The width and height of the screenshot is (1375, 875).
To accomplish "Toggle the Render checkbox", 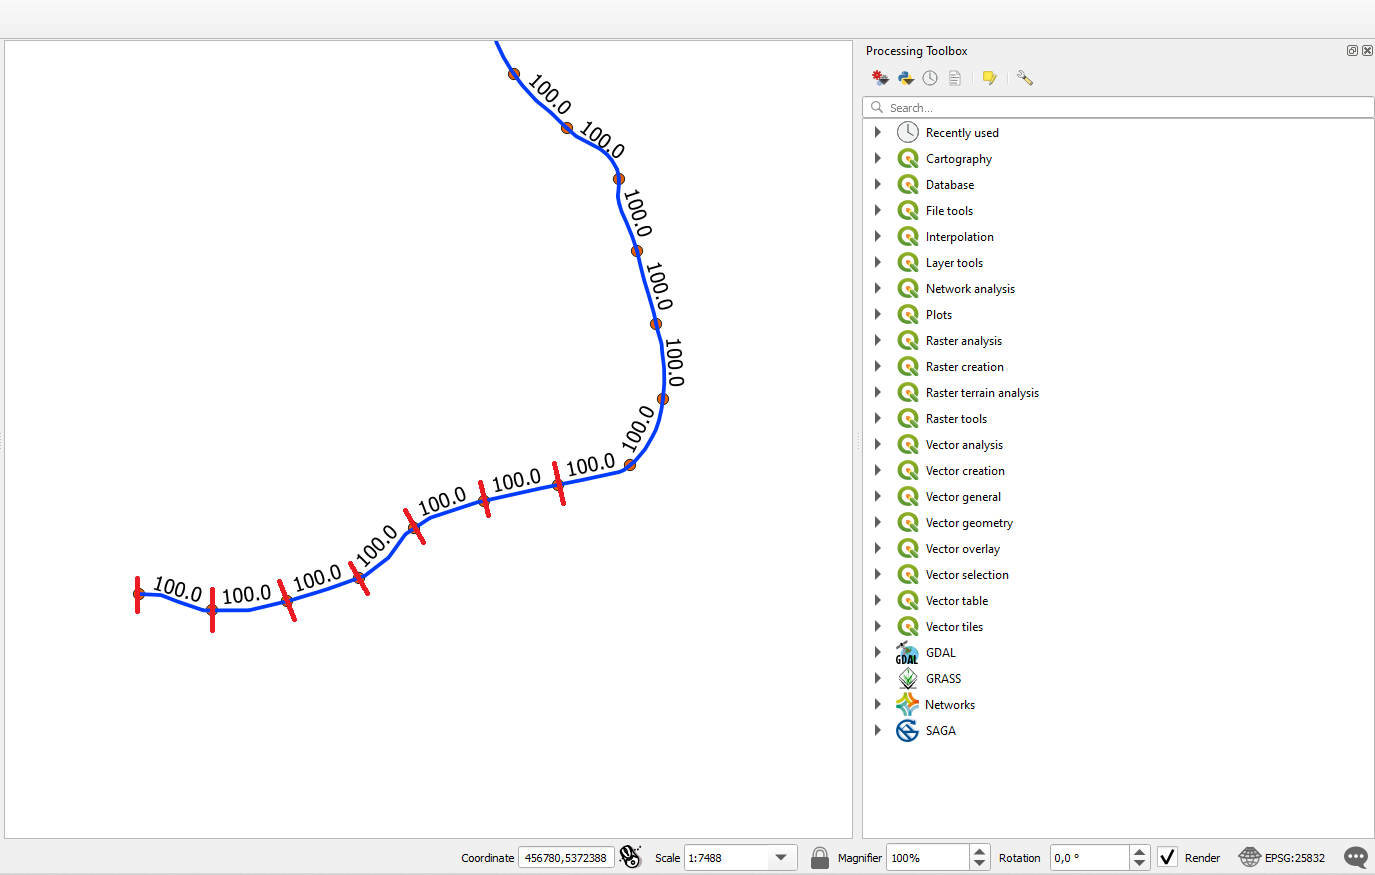I will point(1167,857).
